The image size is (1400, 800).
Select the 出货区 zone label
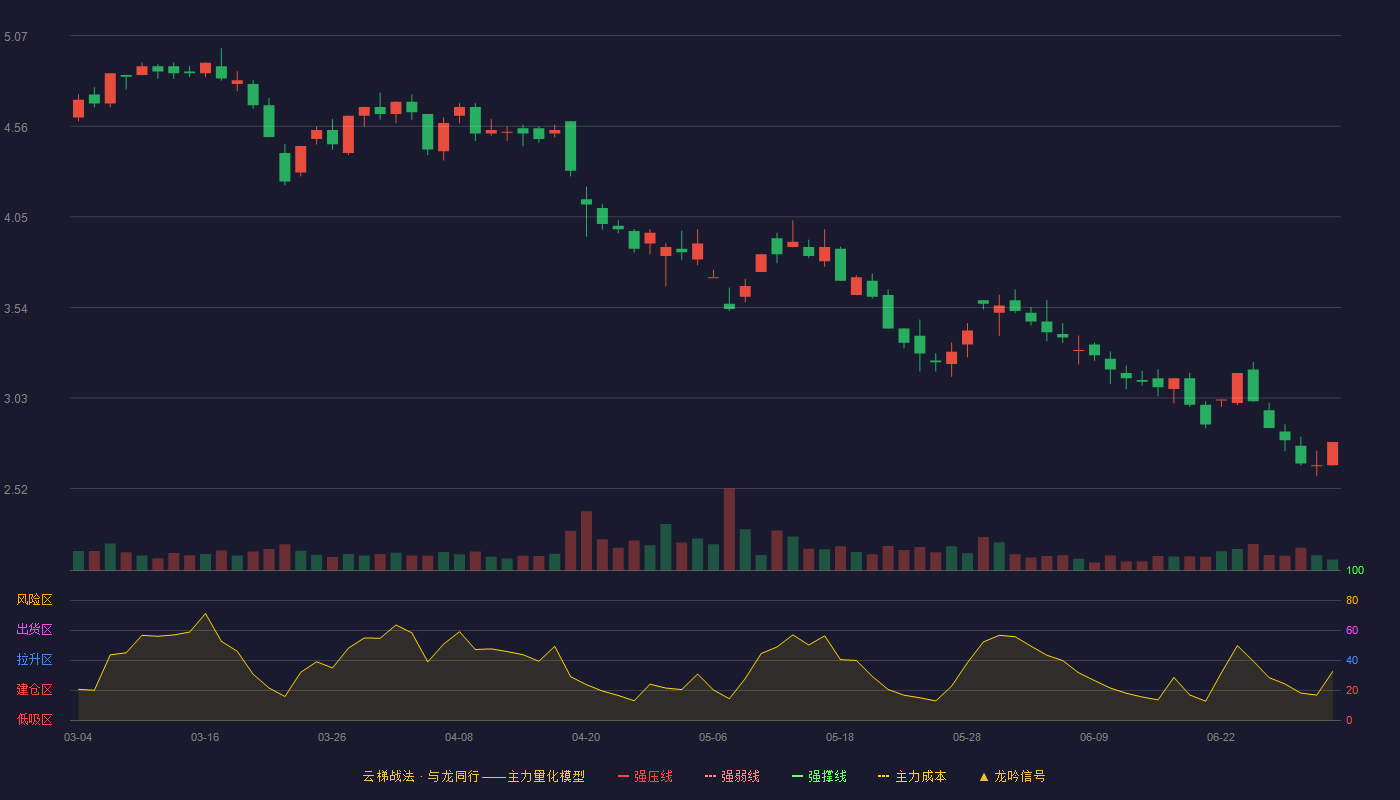[34, 630]
